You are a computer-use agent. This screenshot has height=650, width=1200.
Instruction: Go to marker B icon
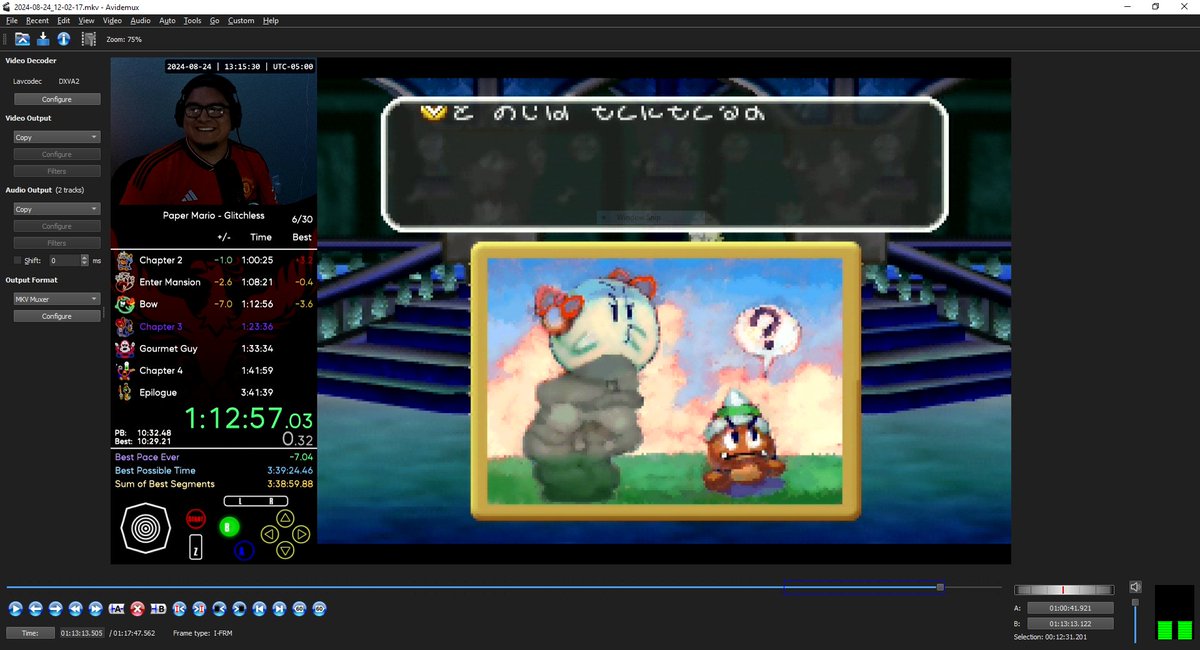(199, 608)
